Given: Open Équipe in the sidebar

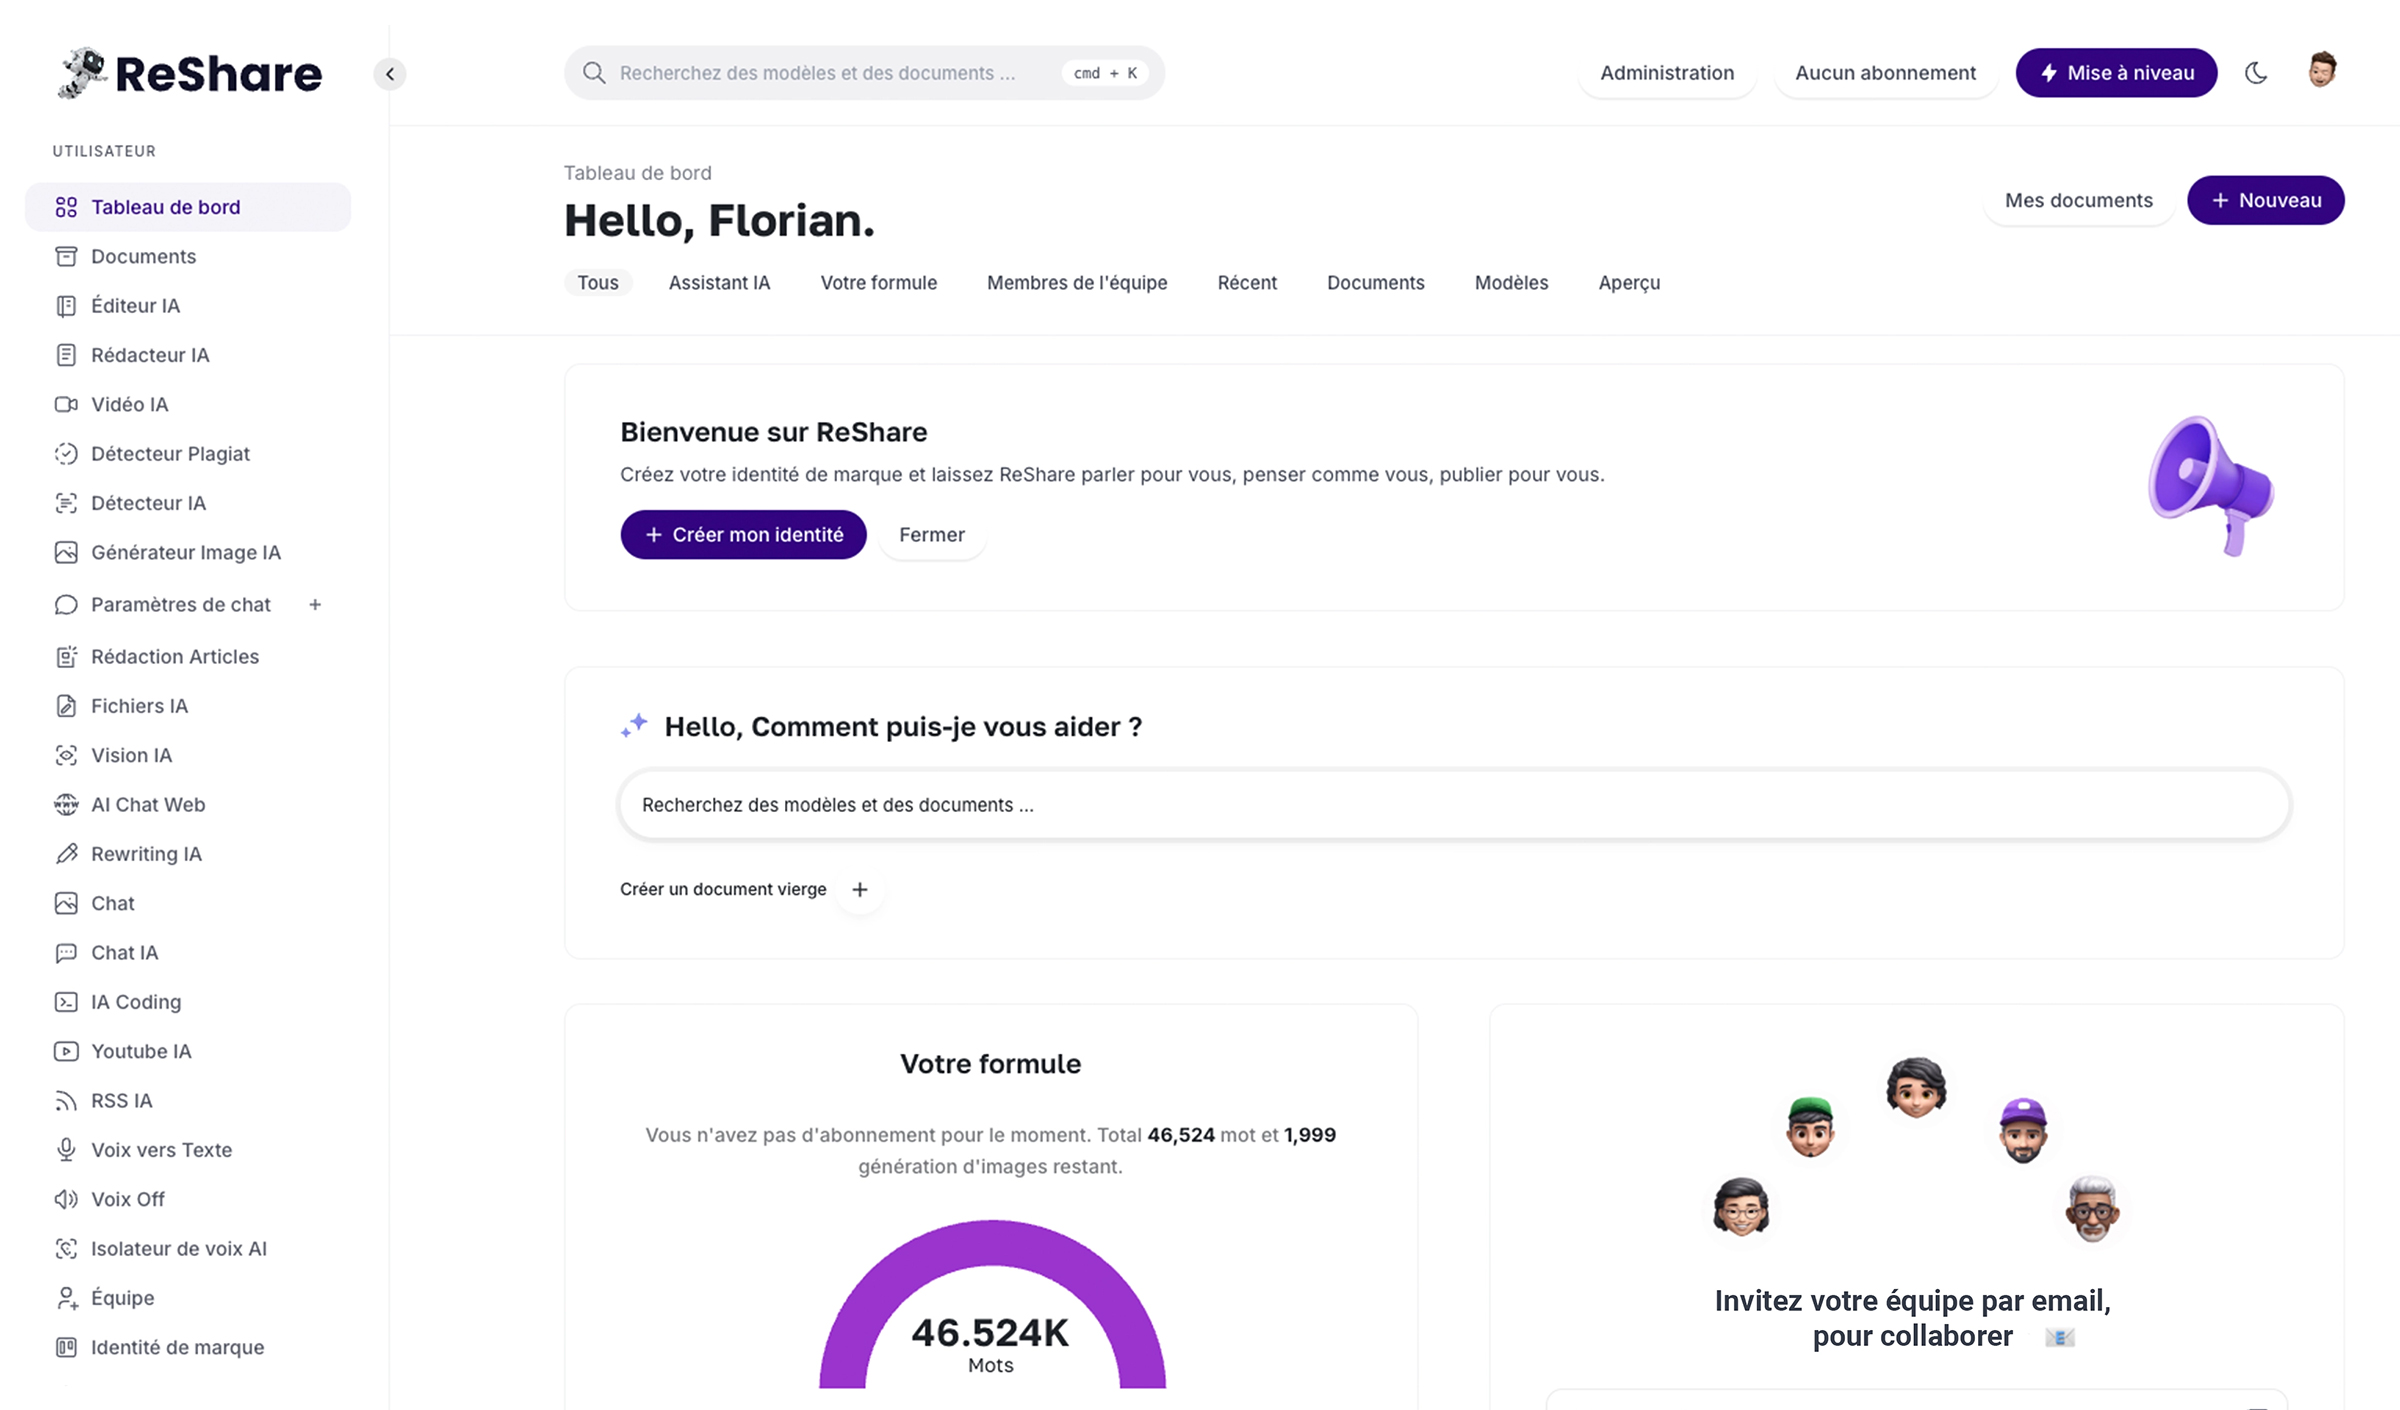Looking at the screenshot, I should pos(188,1298).
